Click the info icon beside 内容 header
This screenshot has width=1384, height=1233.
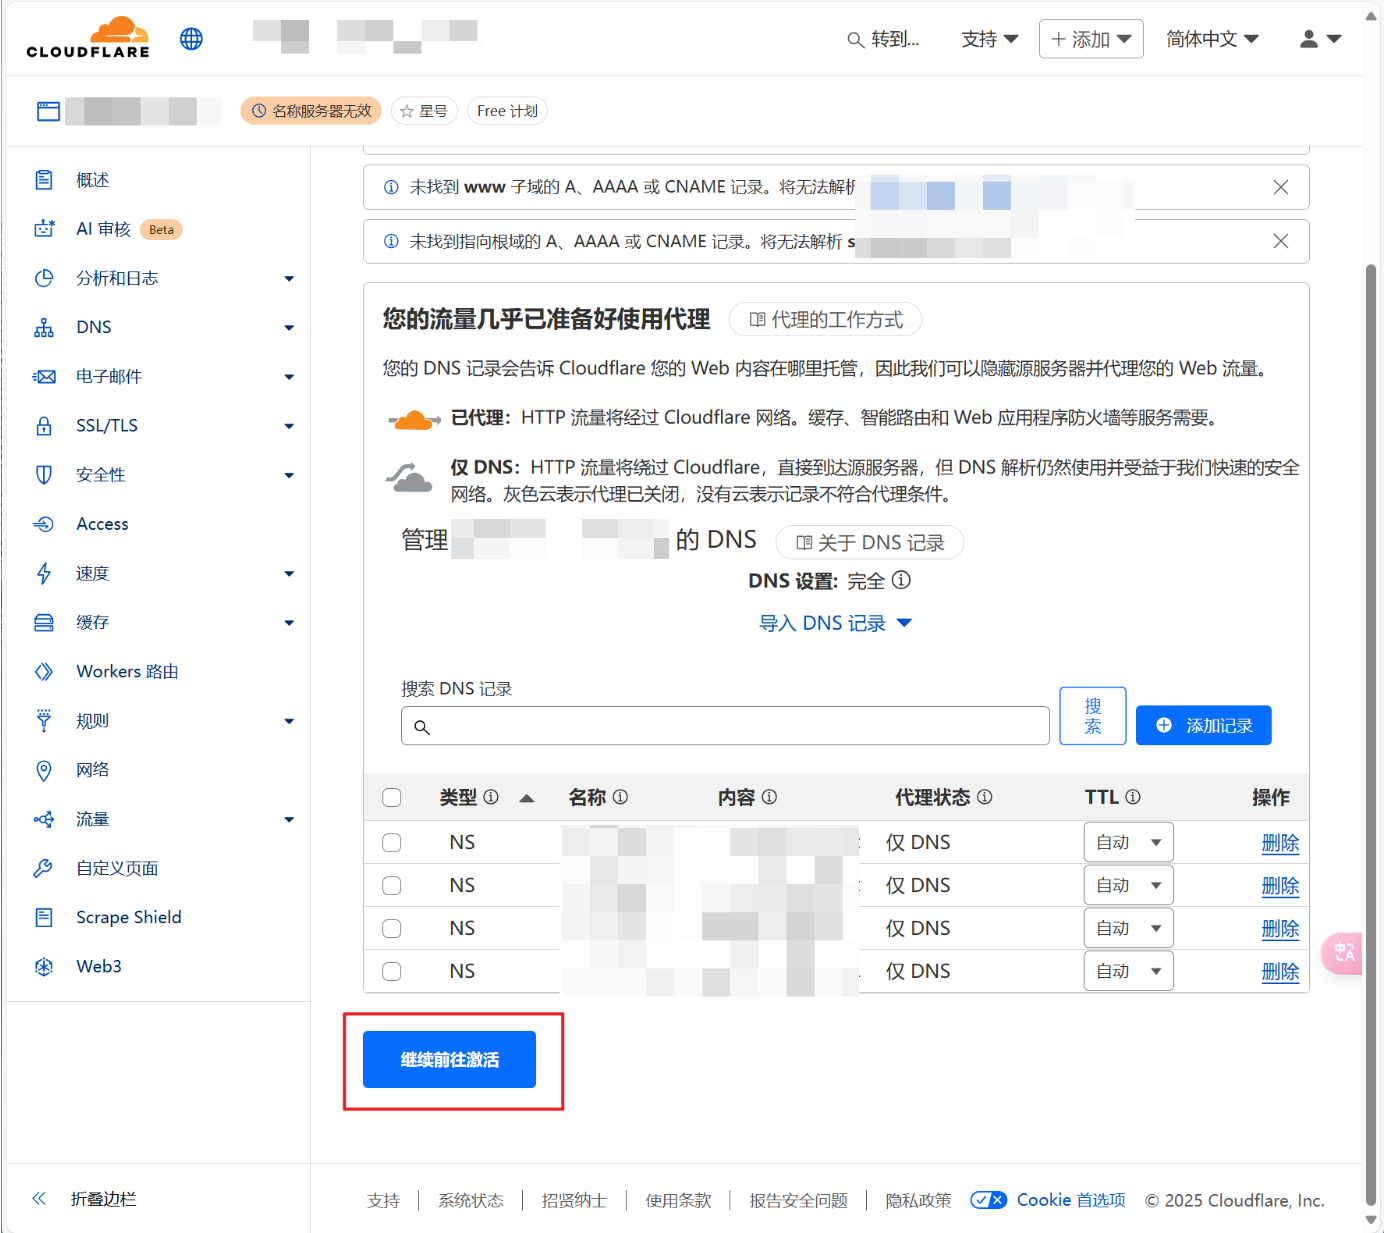coord(769,797)
